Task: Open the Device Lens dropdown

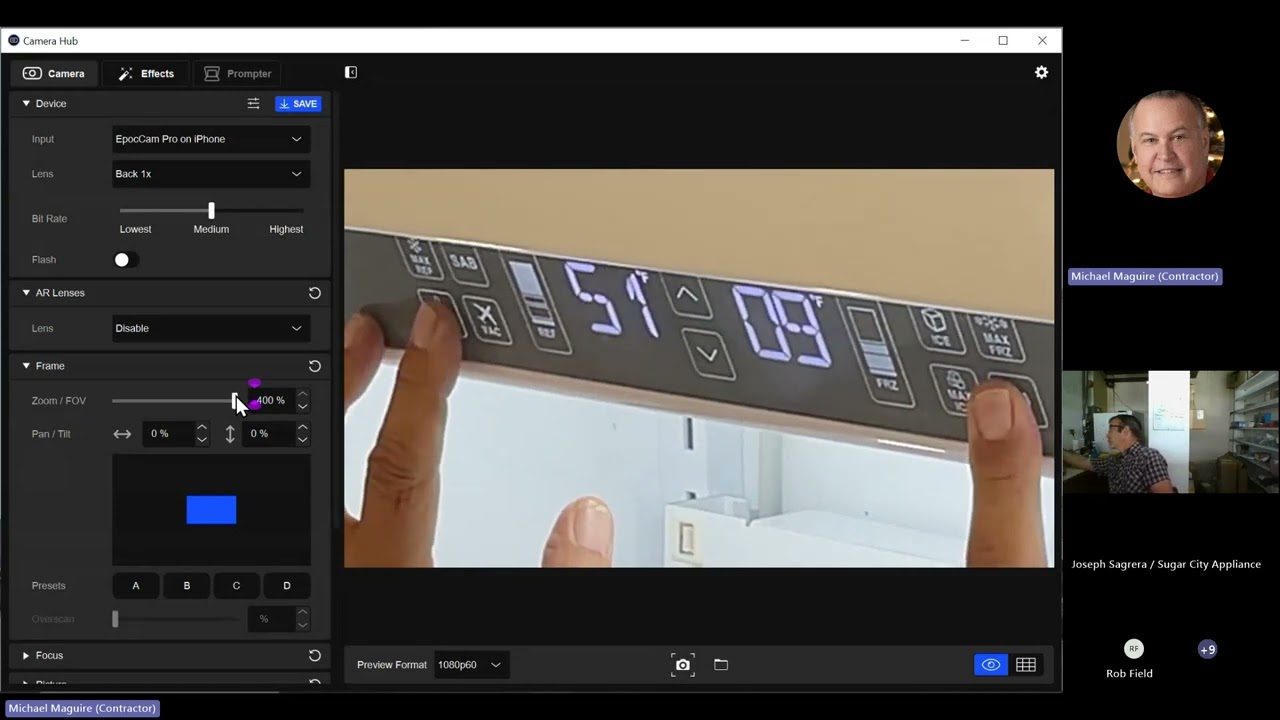Action: [x=210, y=174]
